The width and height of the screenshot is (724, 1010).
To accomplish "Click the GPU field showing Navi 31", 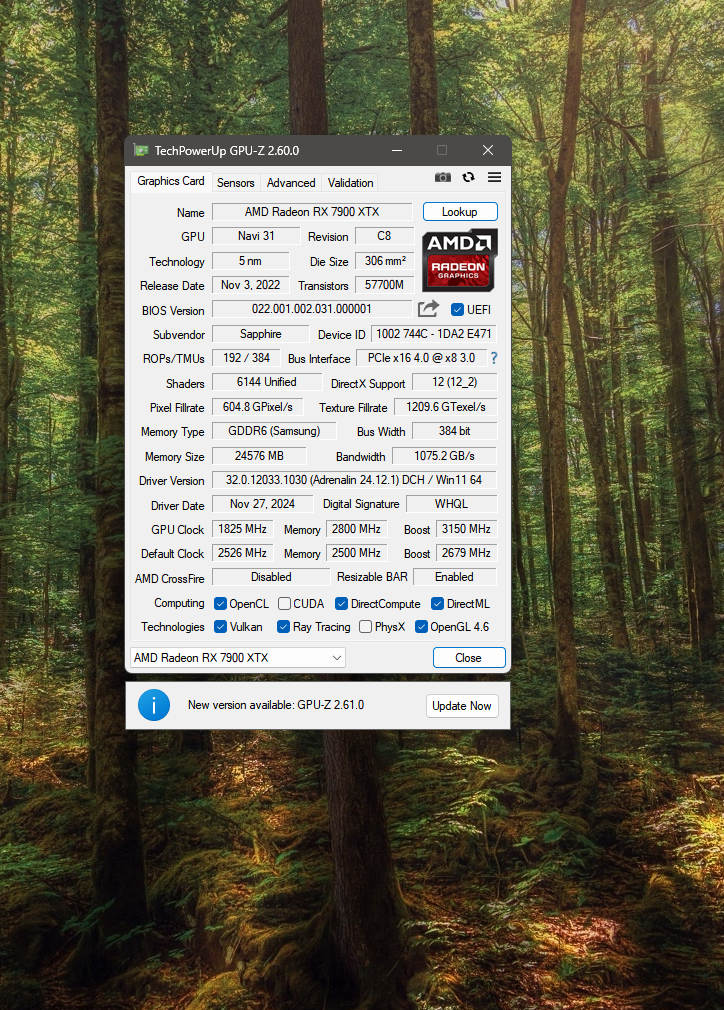I will pyautogui.click(x=256, y=236).
